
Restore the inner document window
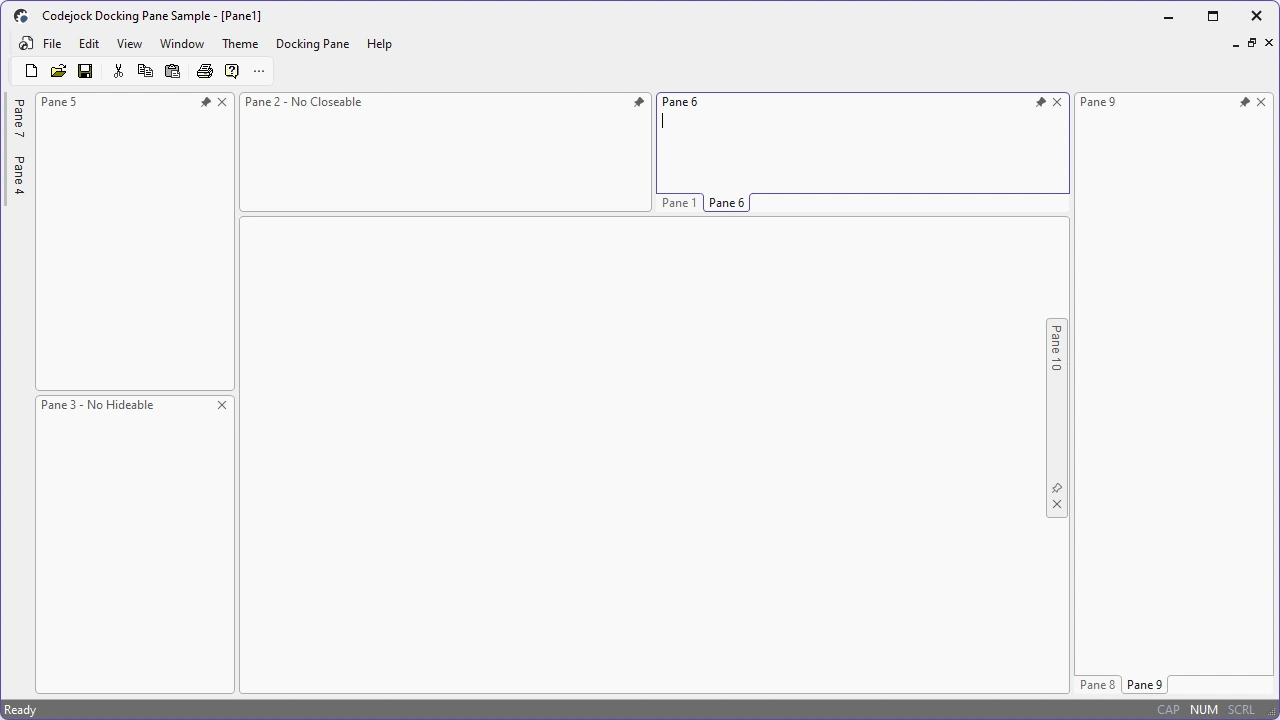coord(1252,43)
